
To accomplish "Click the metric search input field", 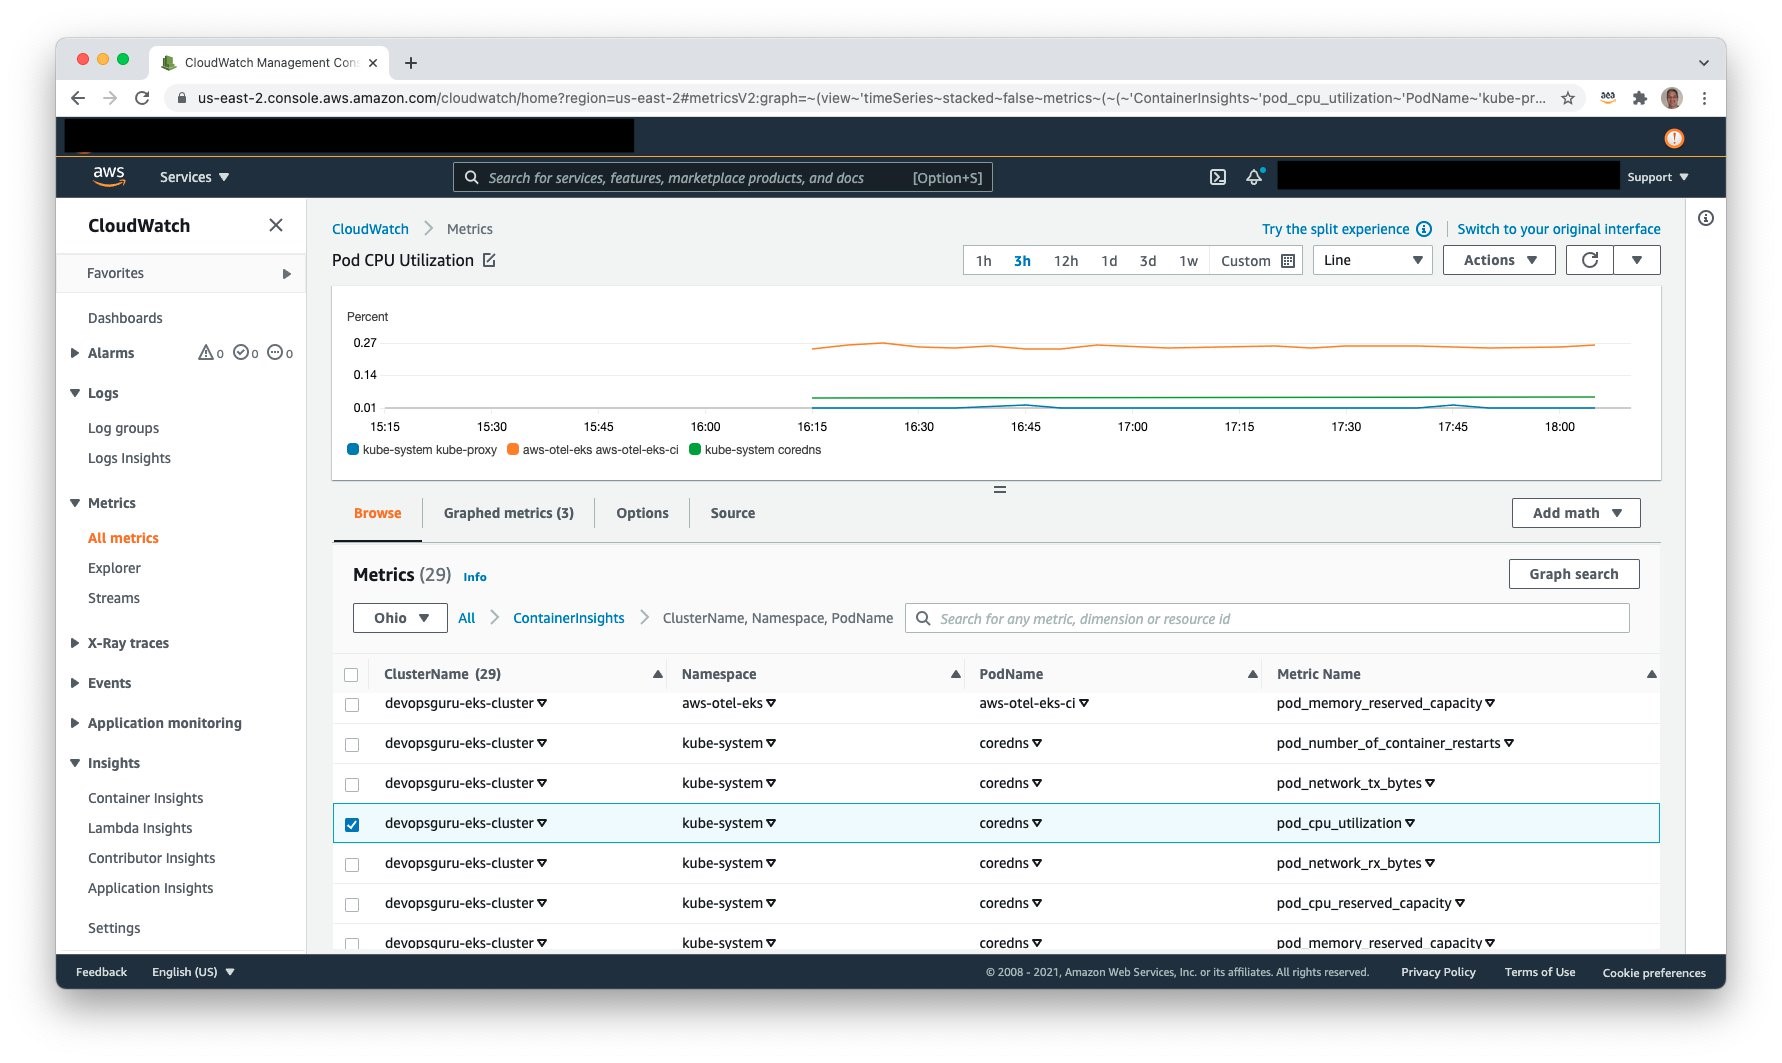I will click(1267, 619).
